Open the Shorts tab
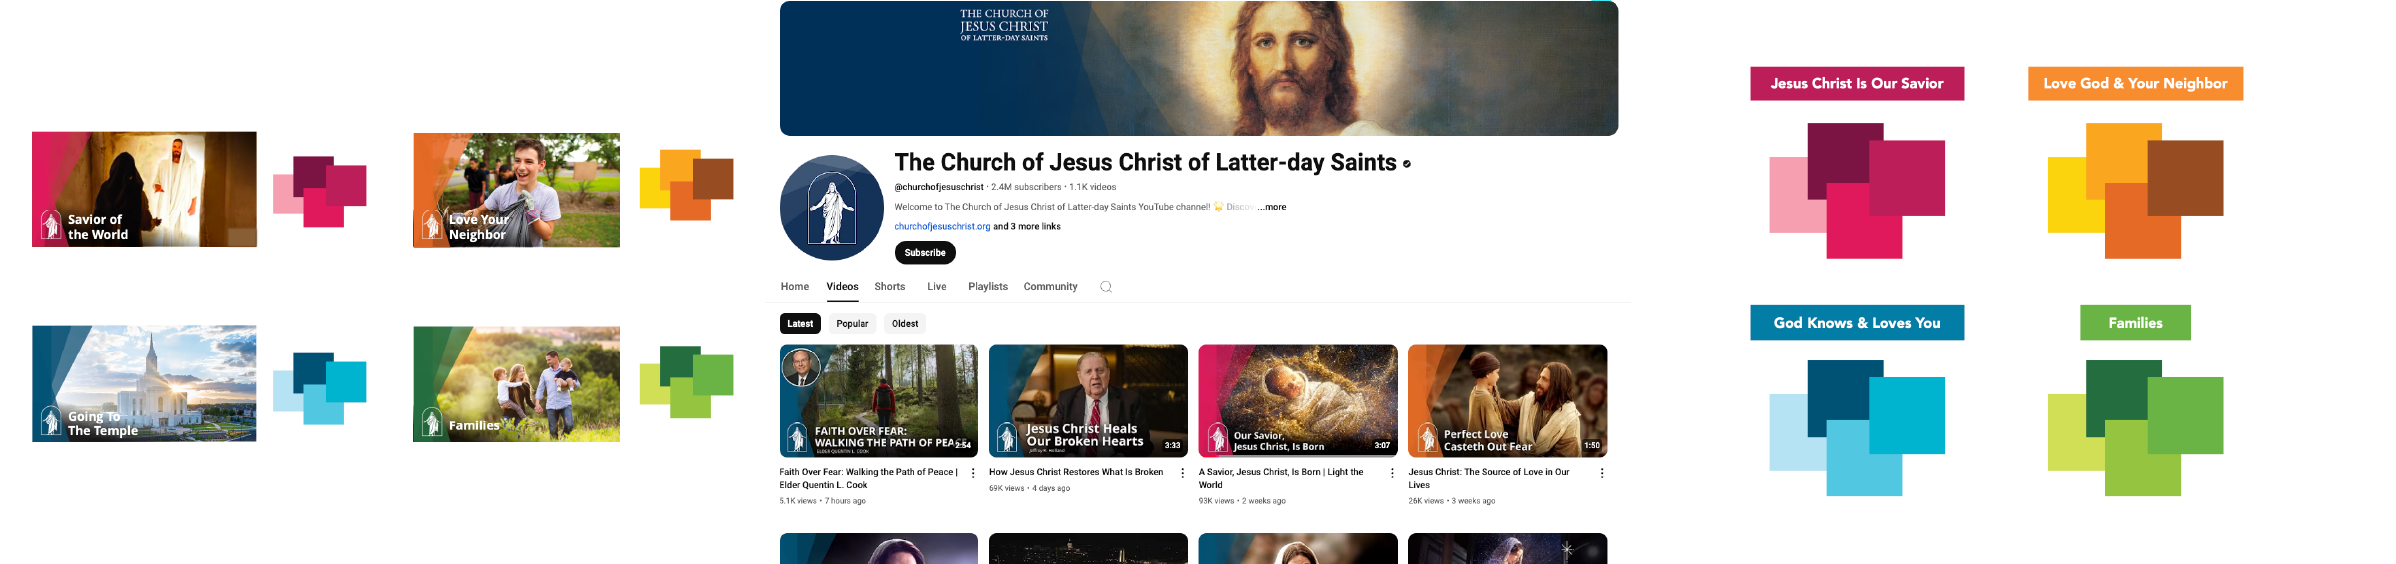 890,287
